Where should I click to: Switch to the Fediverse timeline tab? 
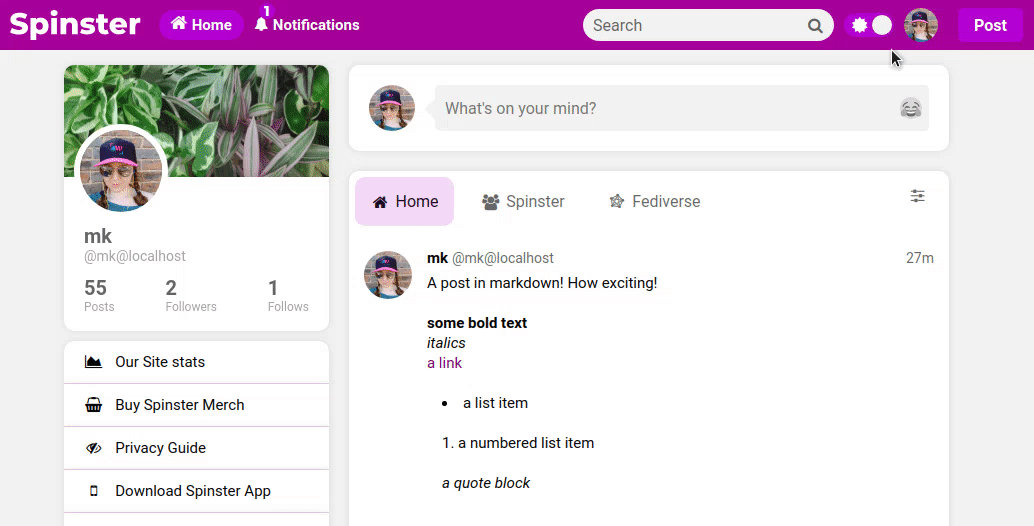click(x=655, y=202)
